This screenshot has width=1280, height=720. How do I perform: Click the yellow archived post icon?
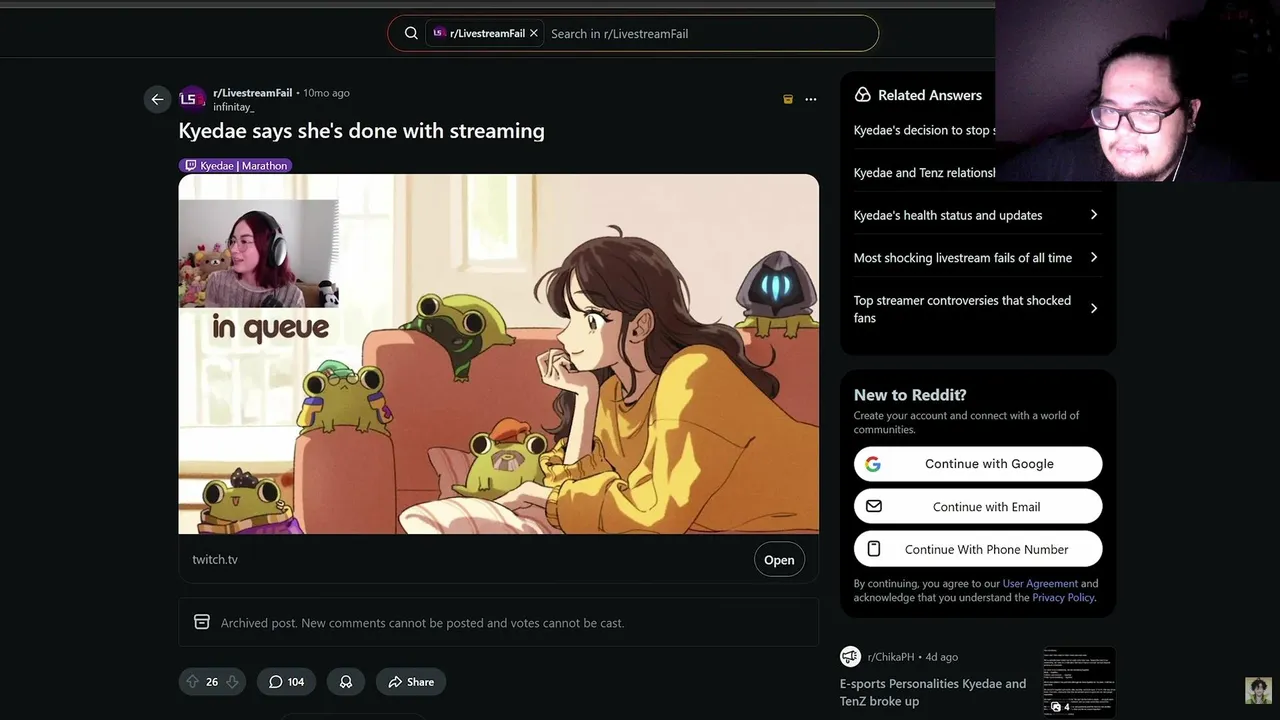coord(788,99)
